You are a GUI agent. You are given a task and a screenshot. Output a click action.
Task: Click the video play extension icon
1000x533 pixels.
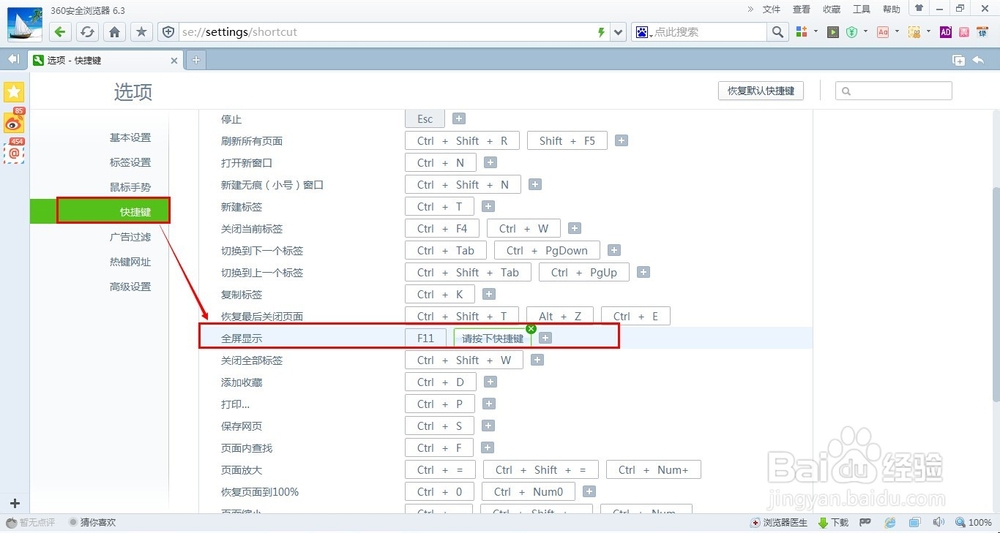click(833, 32)
